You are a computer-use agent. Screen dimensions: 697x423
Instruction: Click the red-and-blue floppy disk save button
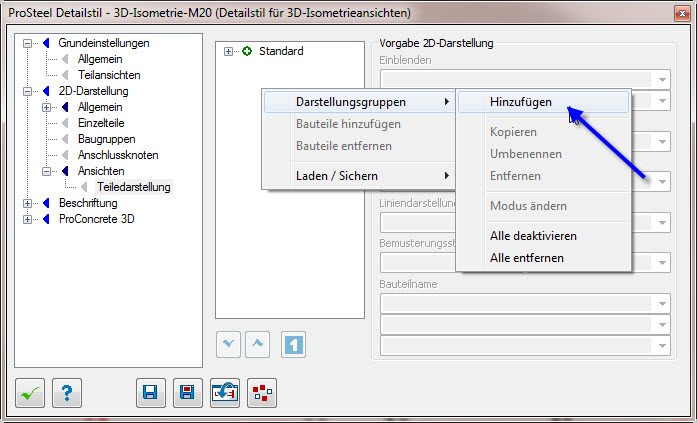pyautogui.click(x=188, y=393)
